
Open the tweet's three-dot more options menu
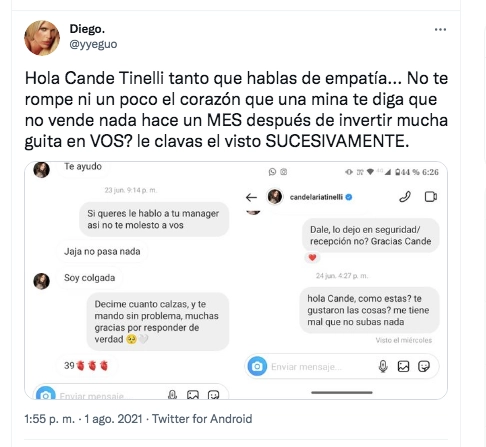tap(440, 30)
